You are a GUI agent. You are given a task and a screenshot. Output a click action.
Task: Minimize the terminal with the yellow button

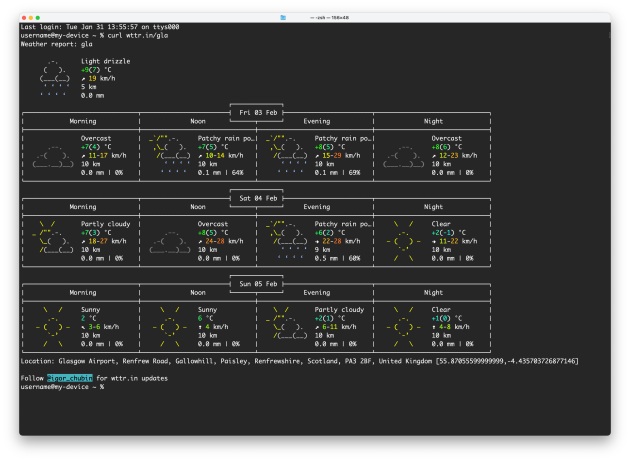31,18
